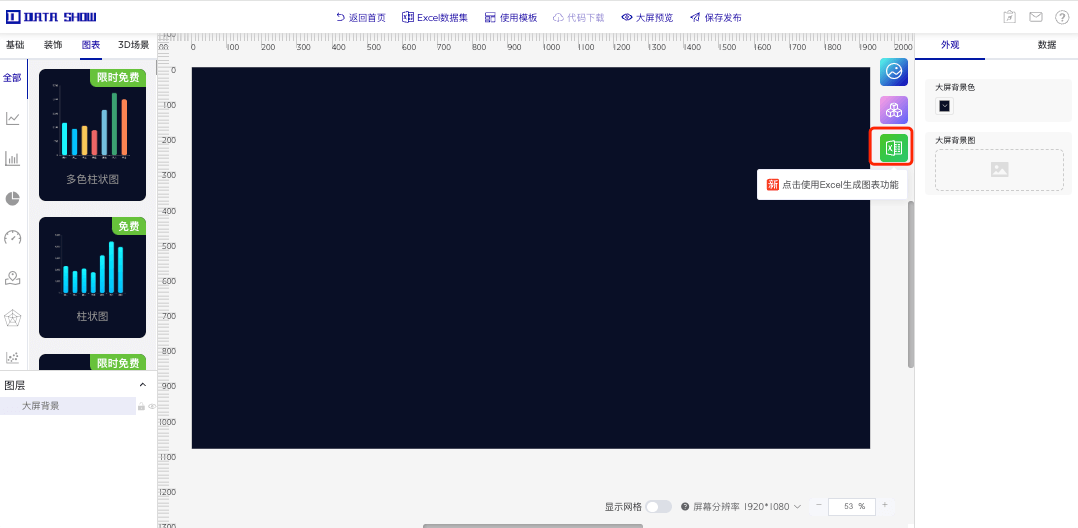Open the help question mark icon
Viewport: 1078px width, 528px height.
(1062, 17)
